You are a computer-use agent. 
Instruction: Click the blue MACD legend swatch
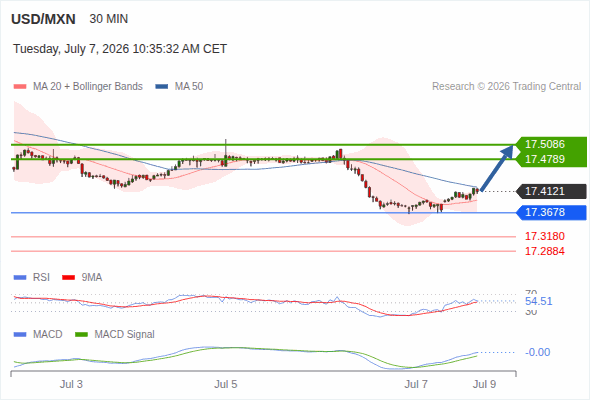(x=20, y=335)
